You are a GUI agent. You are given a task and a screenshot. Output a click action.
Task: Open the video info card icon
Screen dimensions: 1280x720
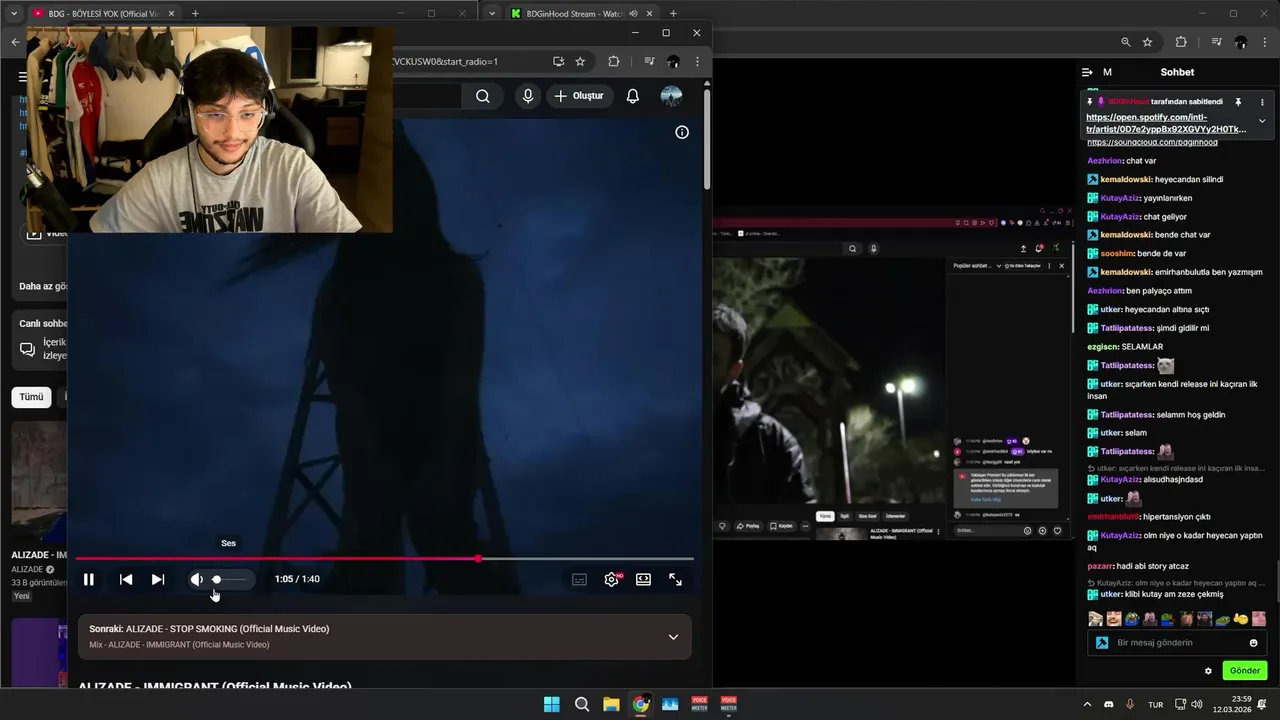[x=682, y=132]
